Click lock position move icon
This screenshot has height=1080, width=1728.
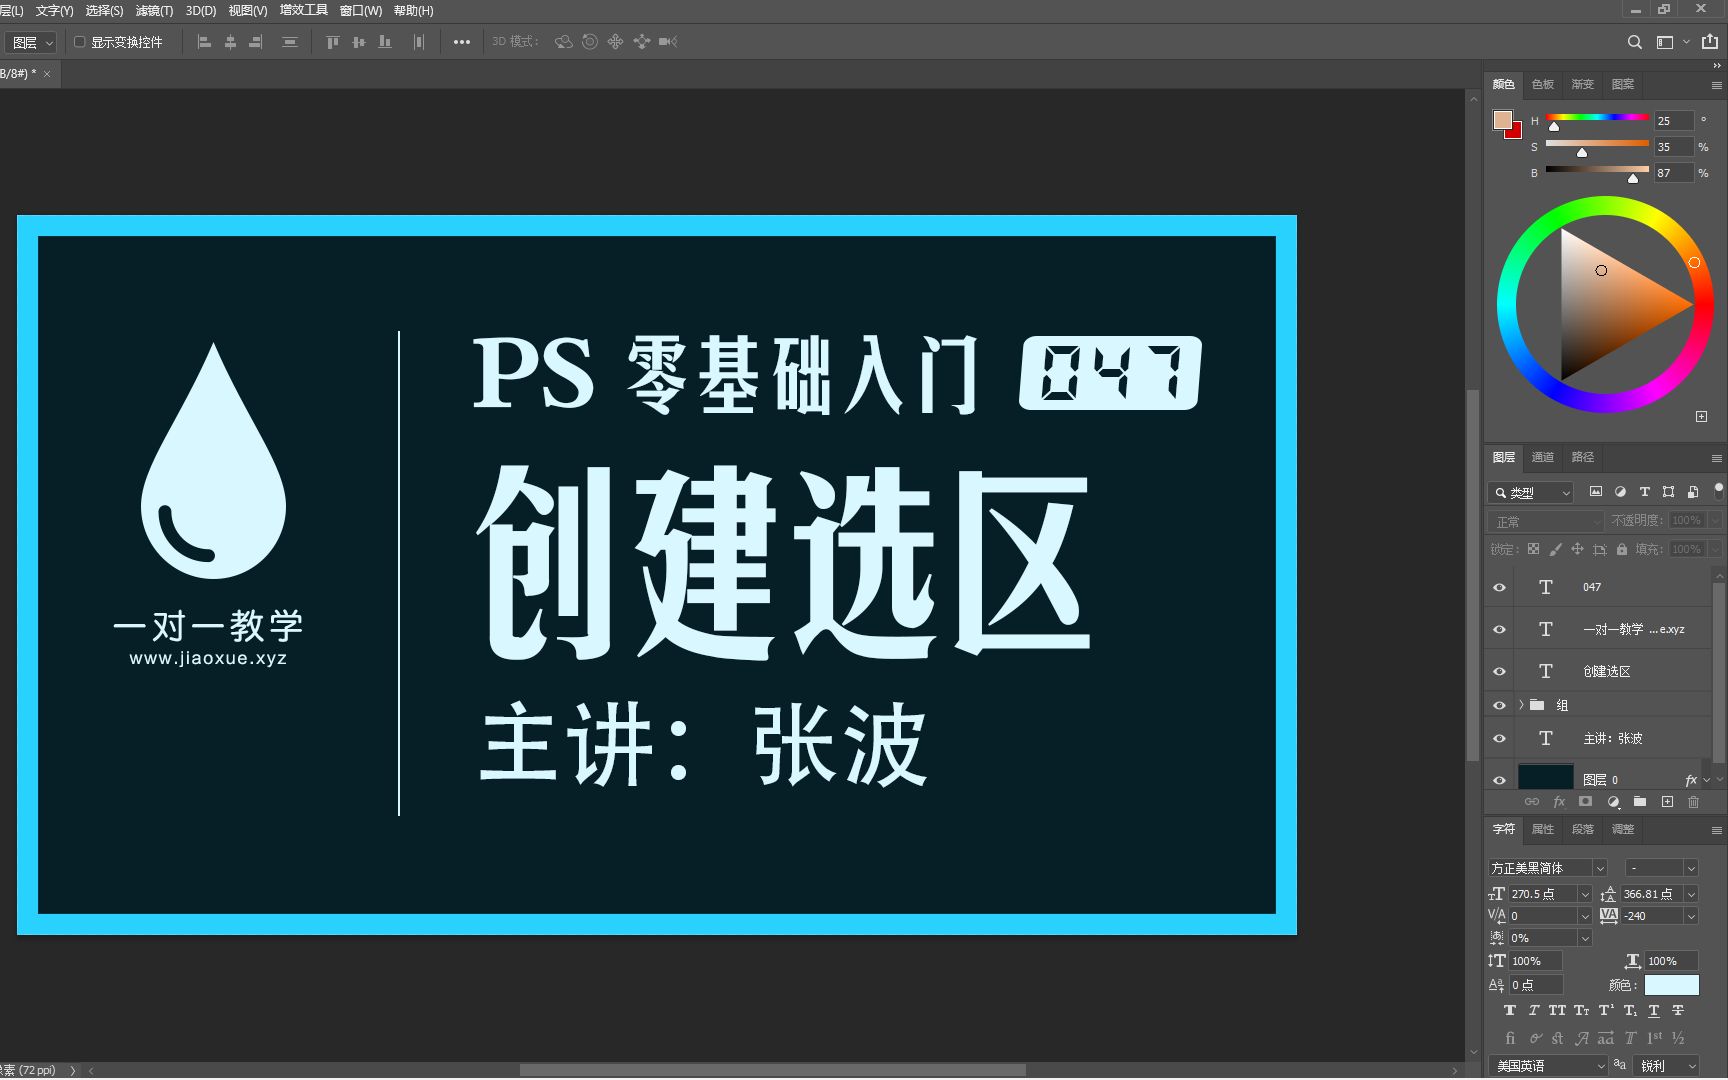point(1577,549)
